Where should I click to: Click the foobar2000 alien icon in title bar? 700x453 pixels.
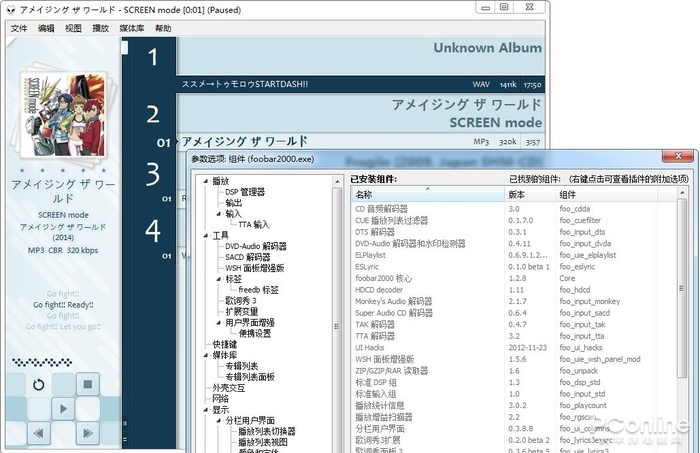11,10
